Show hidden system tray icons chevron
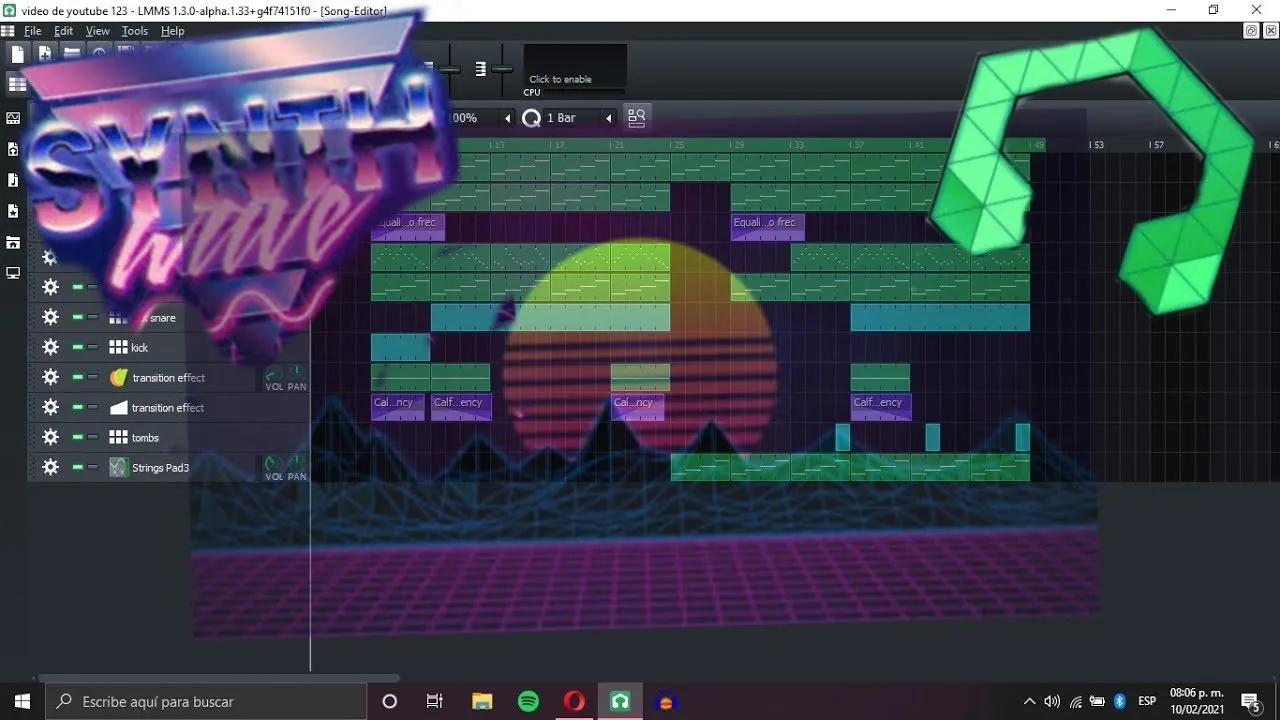Image resolution: width=1280 pixels, height=720 pixels. tap(1029, 701)
